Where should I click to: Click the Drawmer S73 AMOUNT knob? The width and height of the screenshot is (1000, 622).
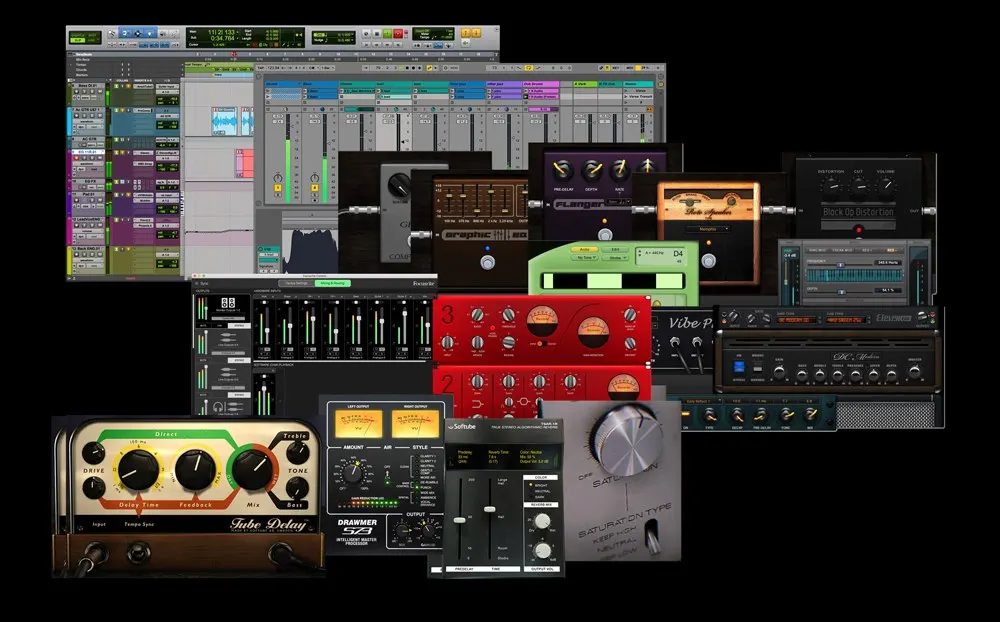pos(353,473)
